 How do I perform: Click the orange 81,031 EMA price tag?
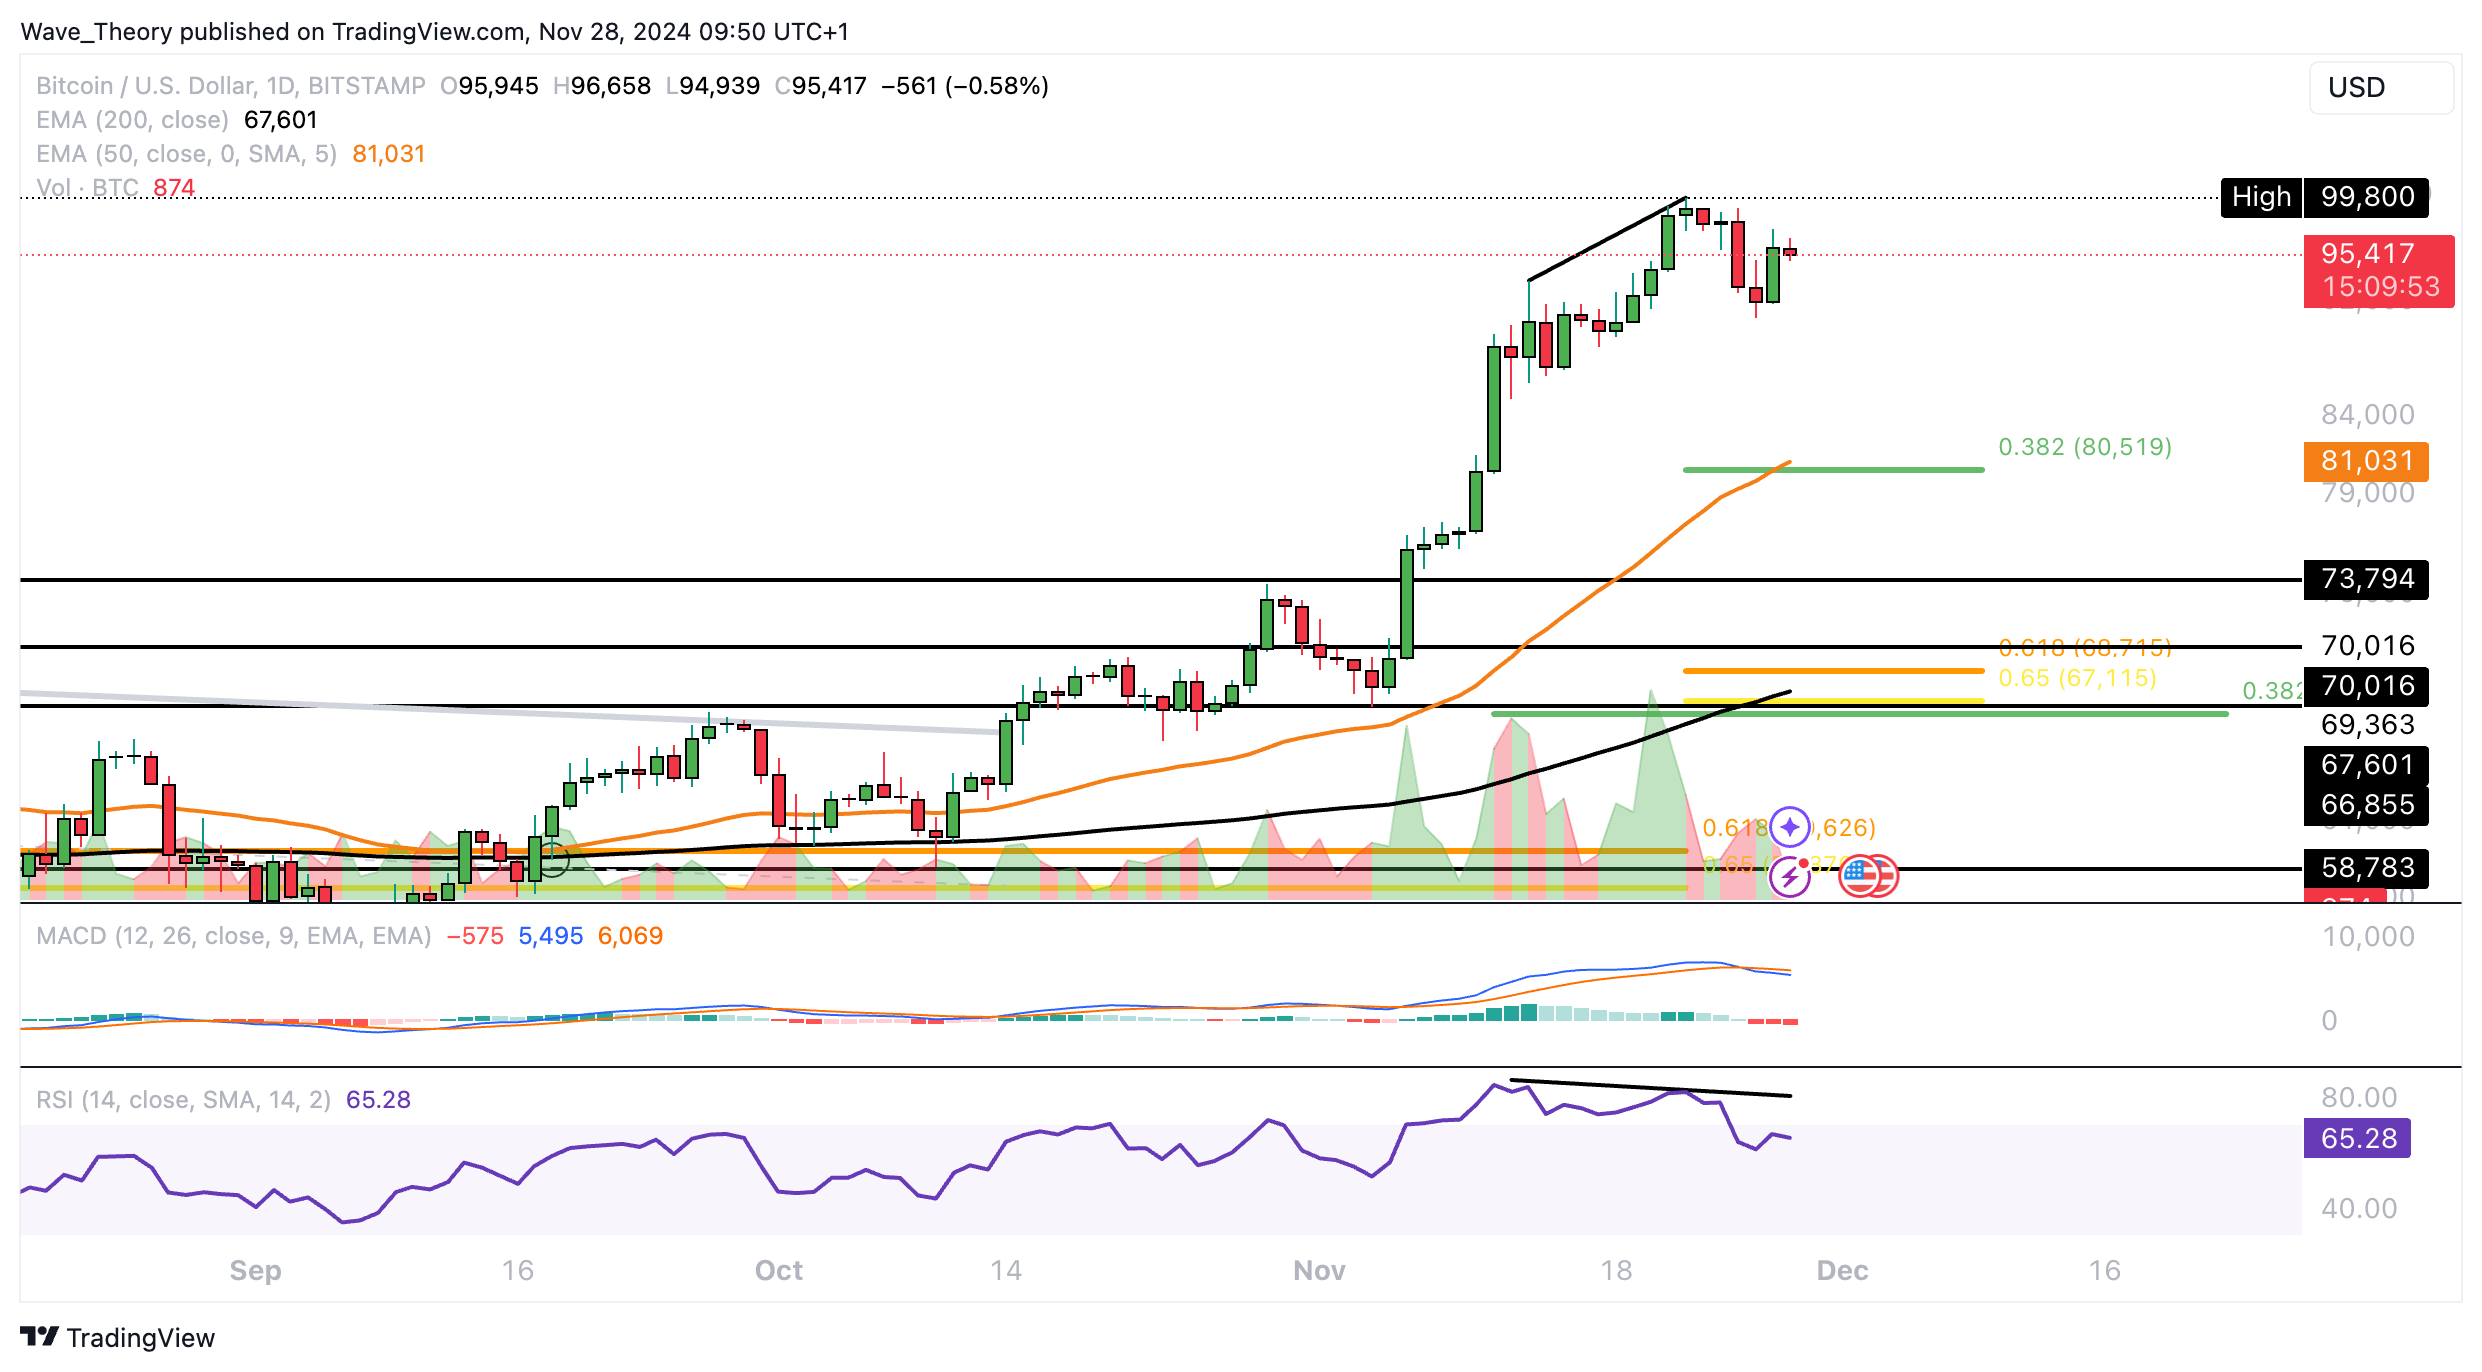coord(2365,461)
